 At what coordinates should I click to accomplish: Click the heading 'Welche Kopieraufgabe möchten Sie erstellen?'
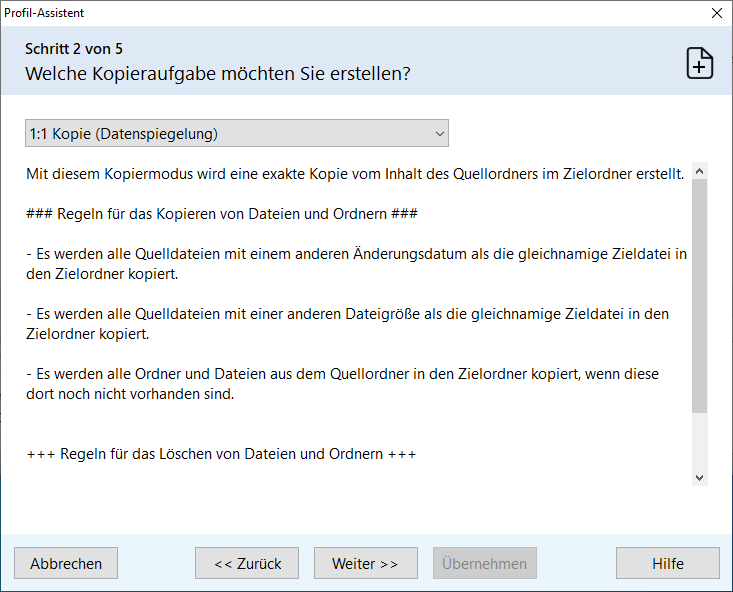[x=218, y=74]
